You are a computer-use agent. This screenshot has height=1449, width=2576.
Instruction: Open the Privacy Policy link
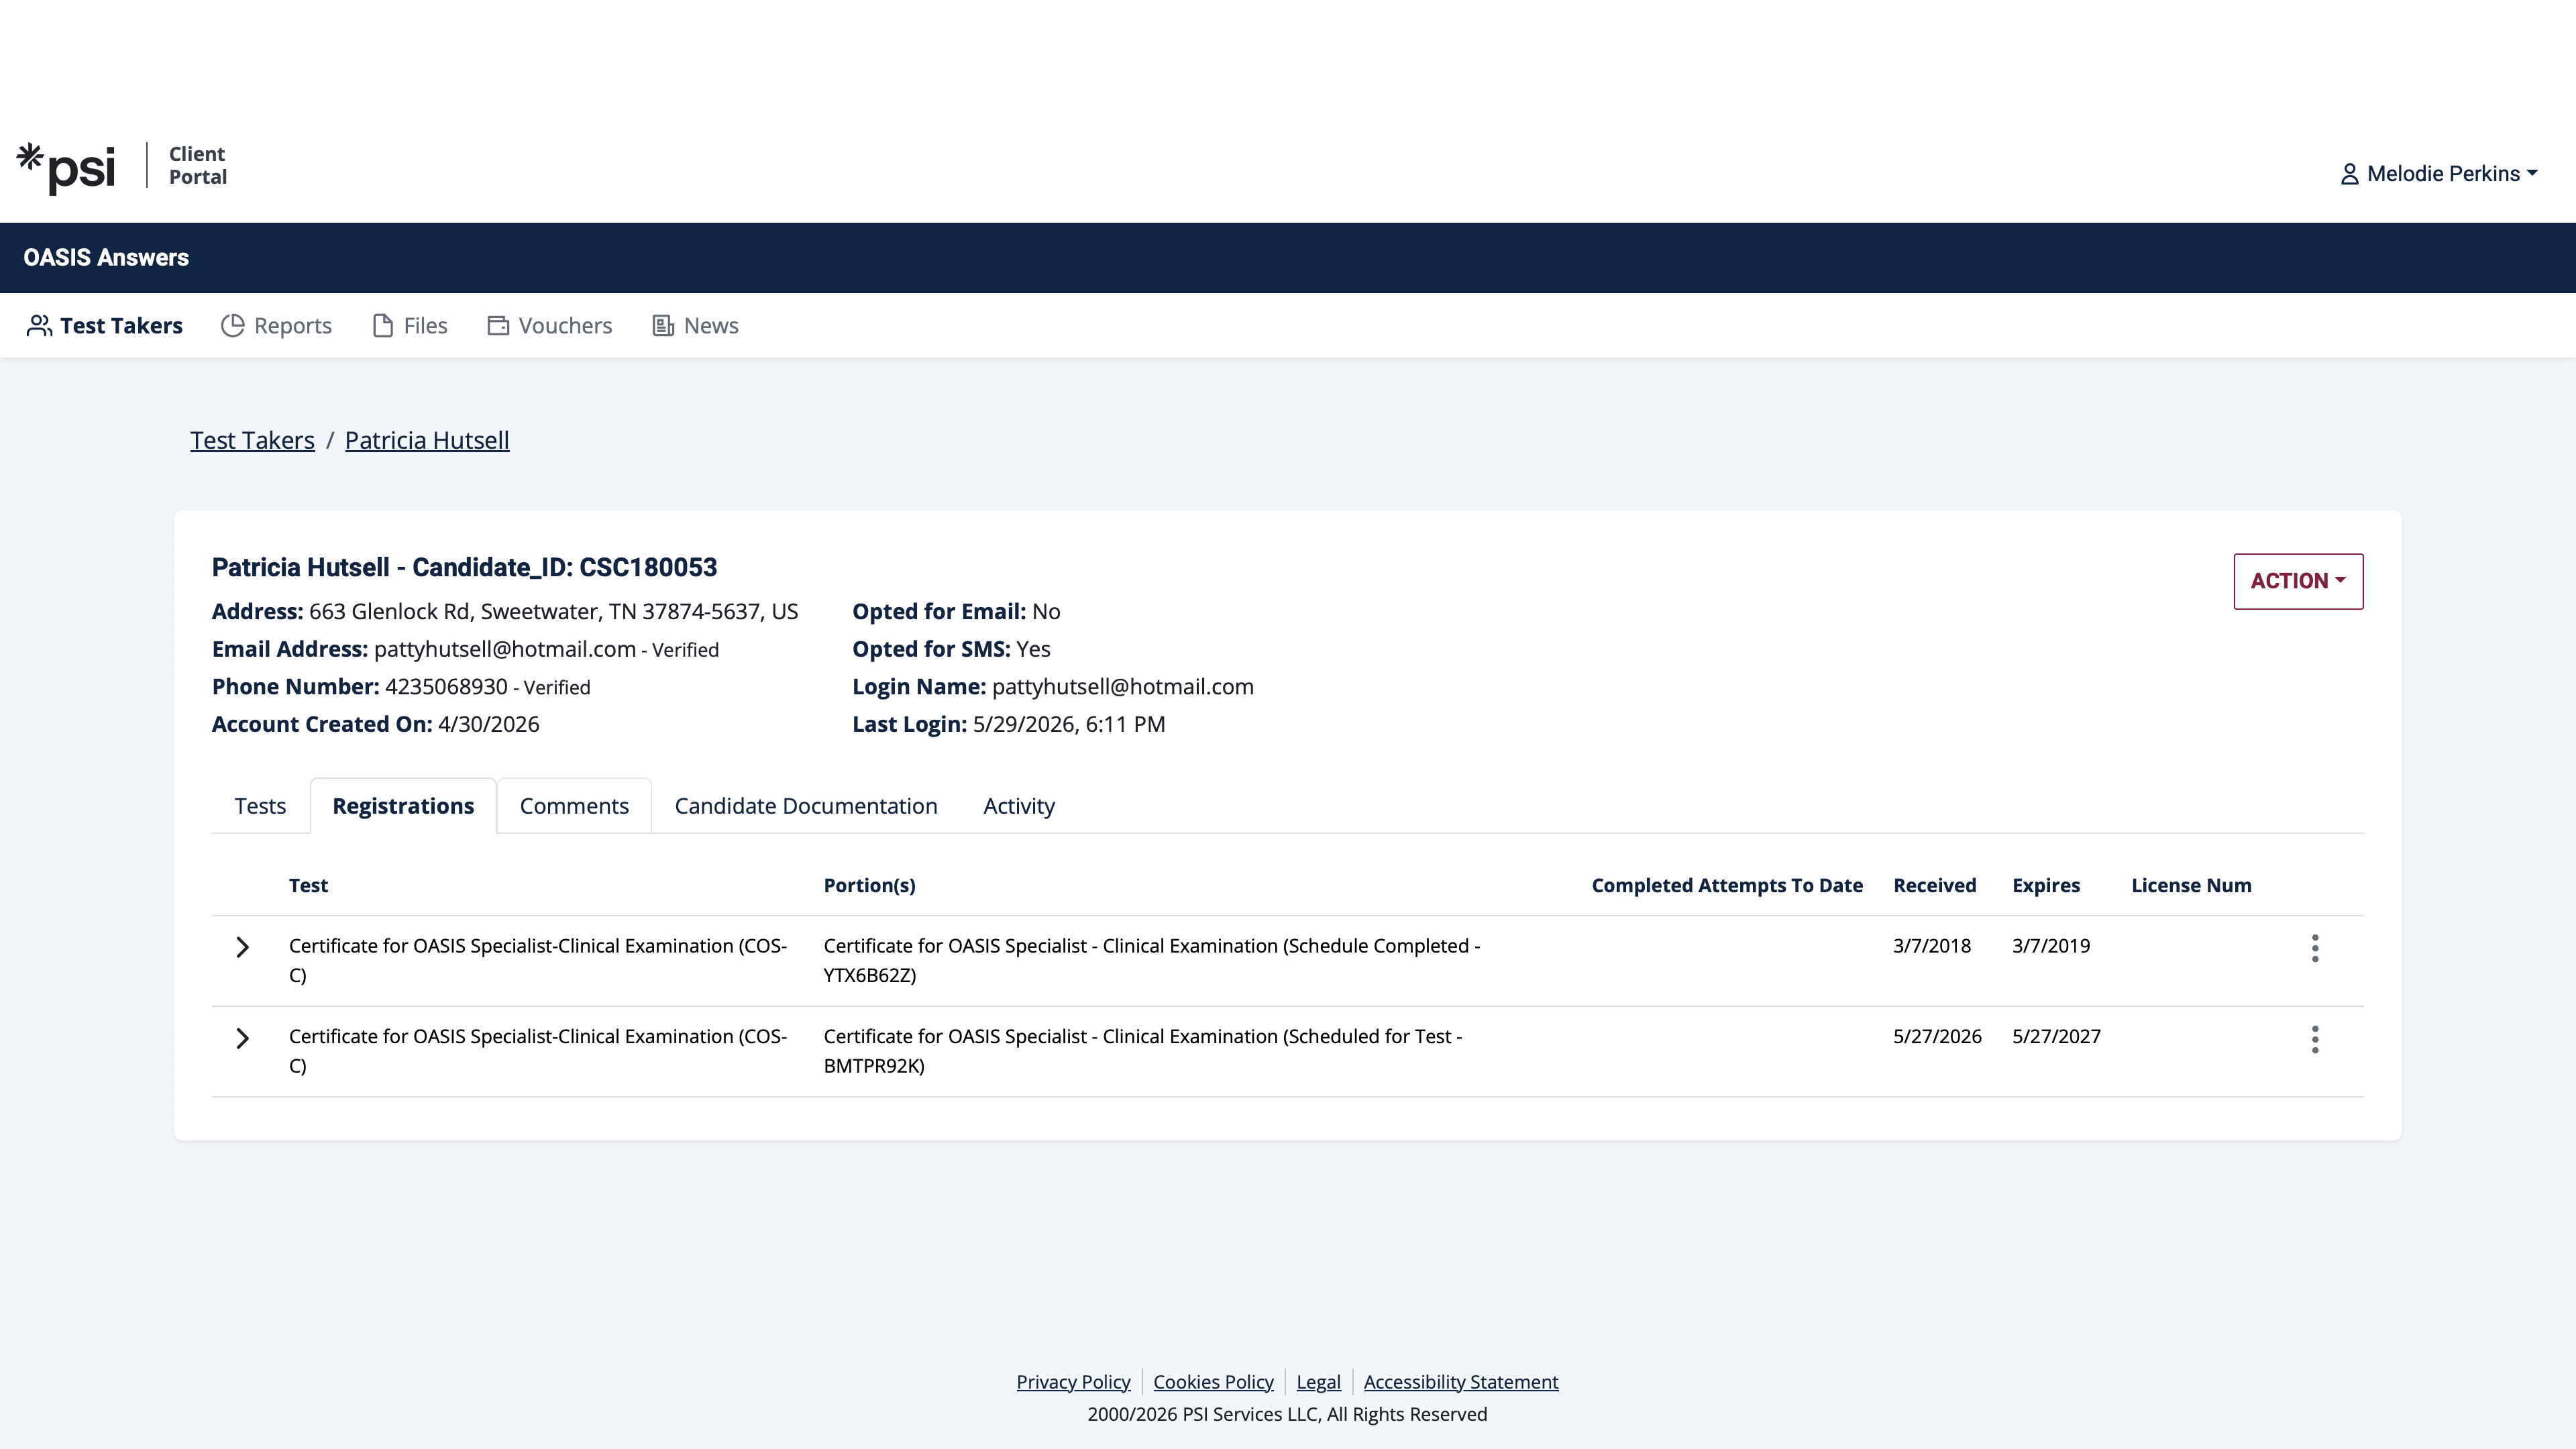(x=1073, y=1382)
